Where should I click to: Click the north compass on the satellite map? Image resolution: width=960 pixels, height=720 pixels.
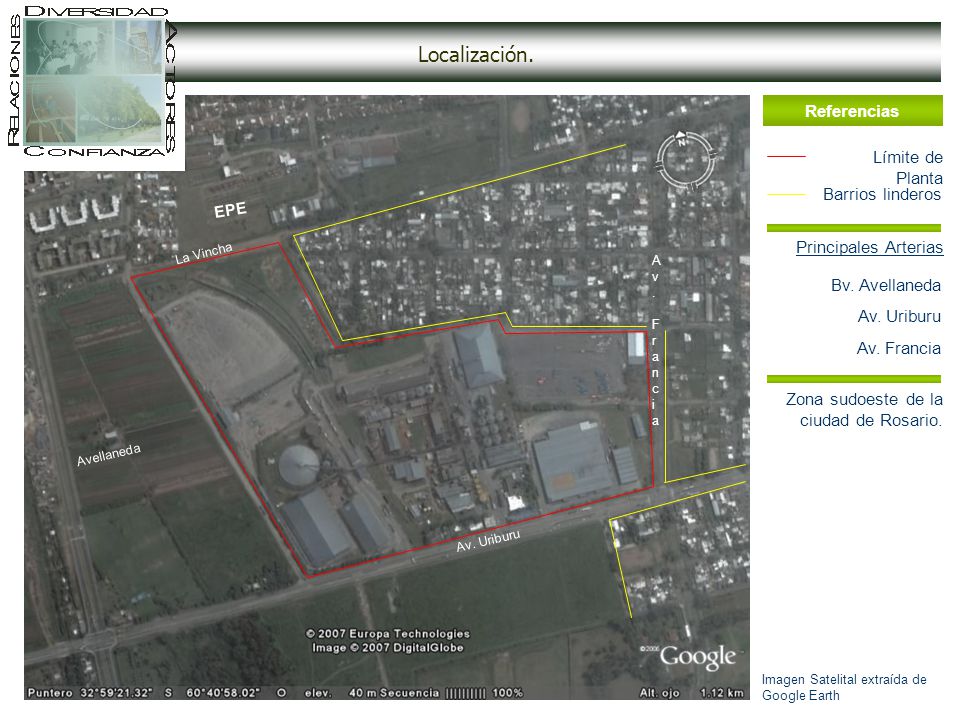pos(684,160)
